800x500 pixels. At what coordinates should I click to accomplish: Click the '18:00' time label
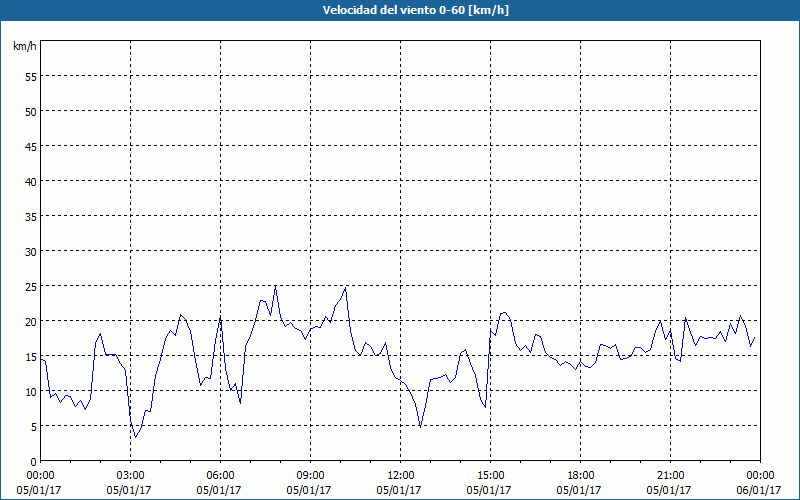(581, 476)
